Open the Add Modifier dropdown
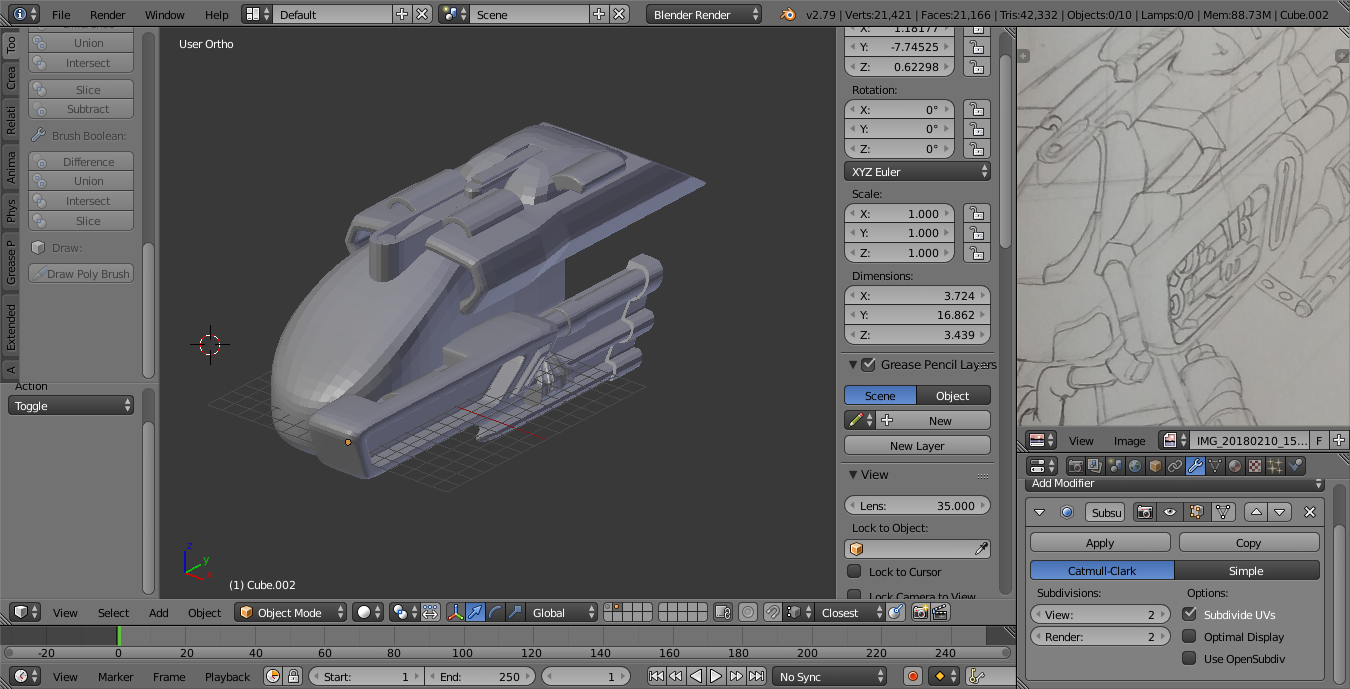This screenshot has width=1350, height=689. click(x=1176, y=484)
